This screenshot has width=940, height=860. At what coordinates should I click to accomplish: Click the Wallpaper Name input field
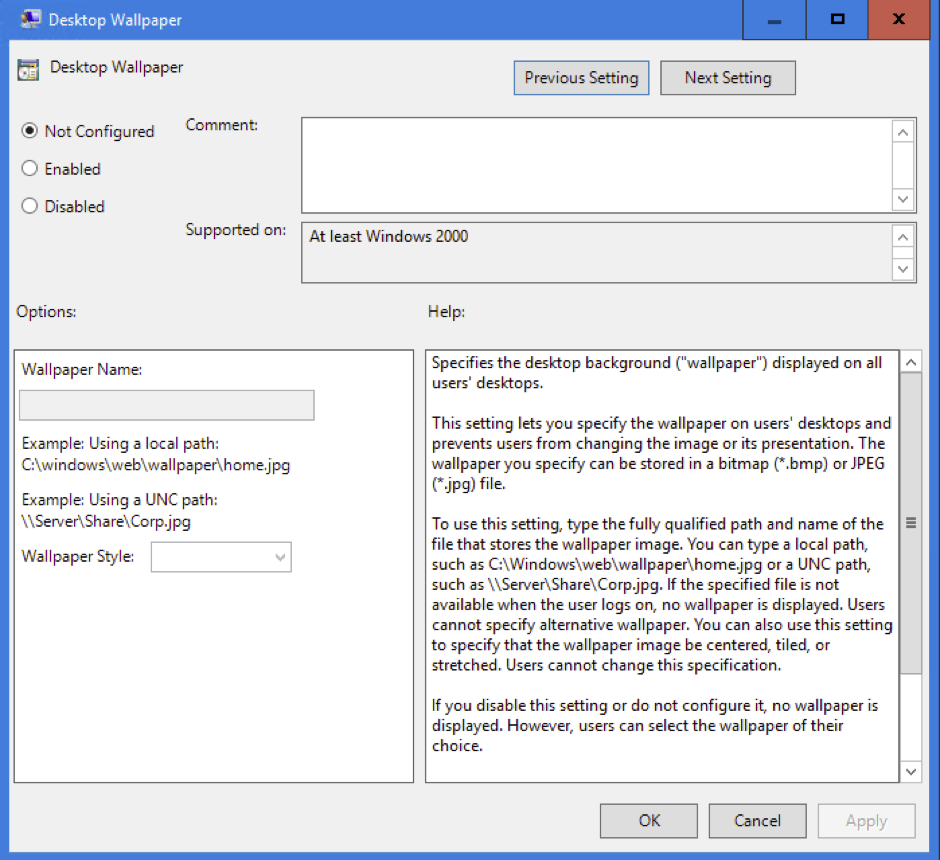tap(167, 405)
